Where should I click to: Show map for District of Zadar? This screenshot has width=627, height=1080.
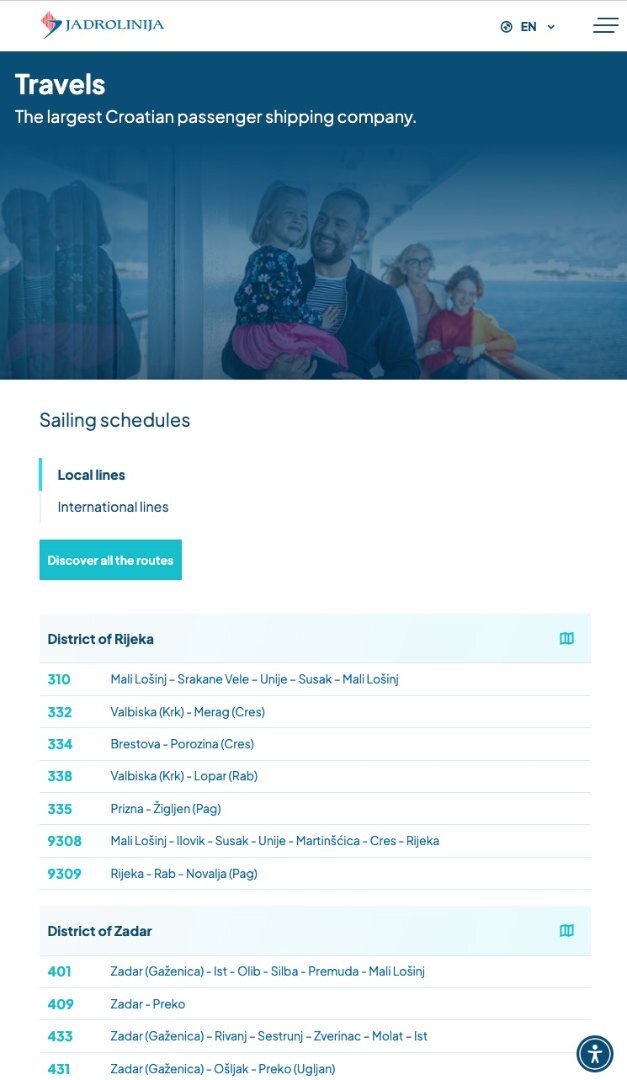[566, 931]
